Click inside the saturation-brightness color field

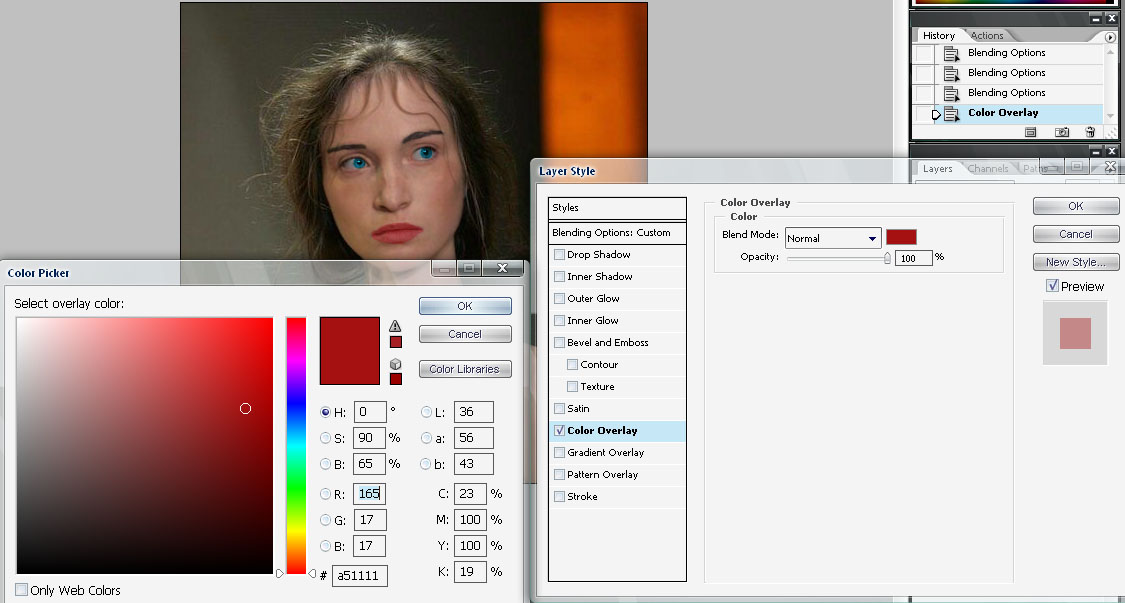tap(144, 445)
